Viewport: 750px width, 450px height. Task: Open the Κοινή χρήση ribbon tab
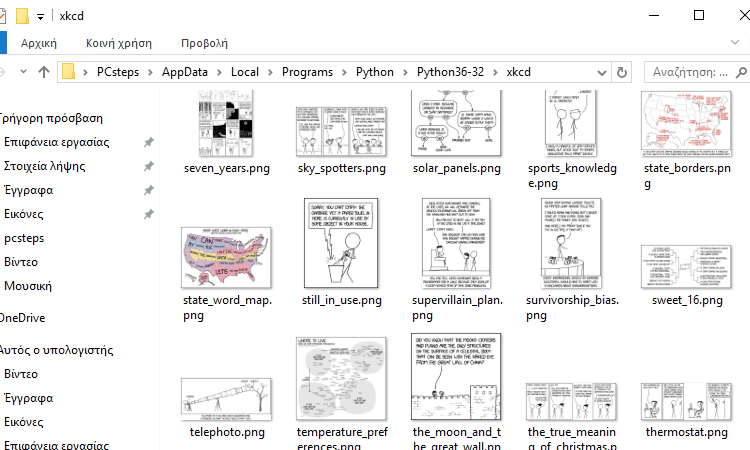coord(119,43)
